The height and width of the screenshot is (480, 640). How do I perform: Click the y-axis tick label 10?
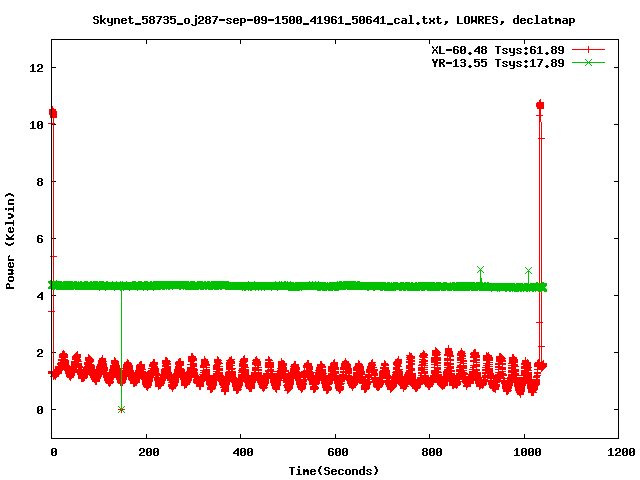[36, 125]
